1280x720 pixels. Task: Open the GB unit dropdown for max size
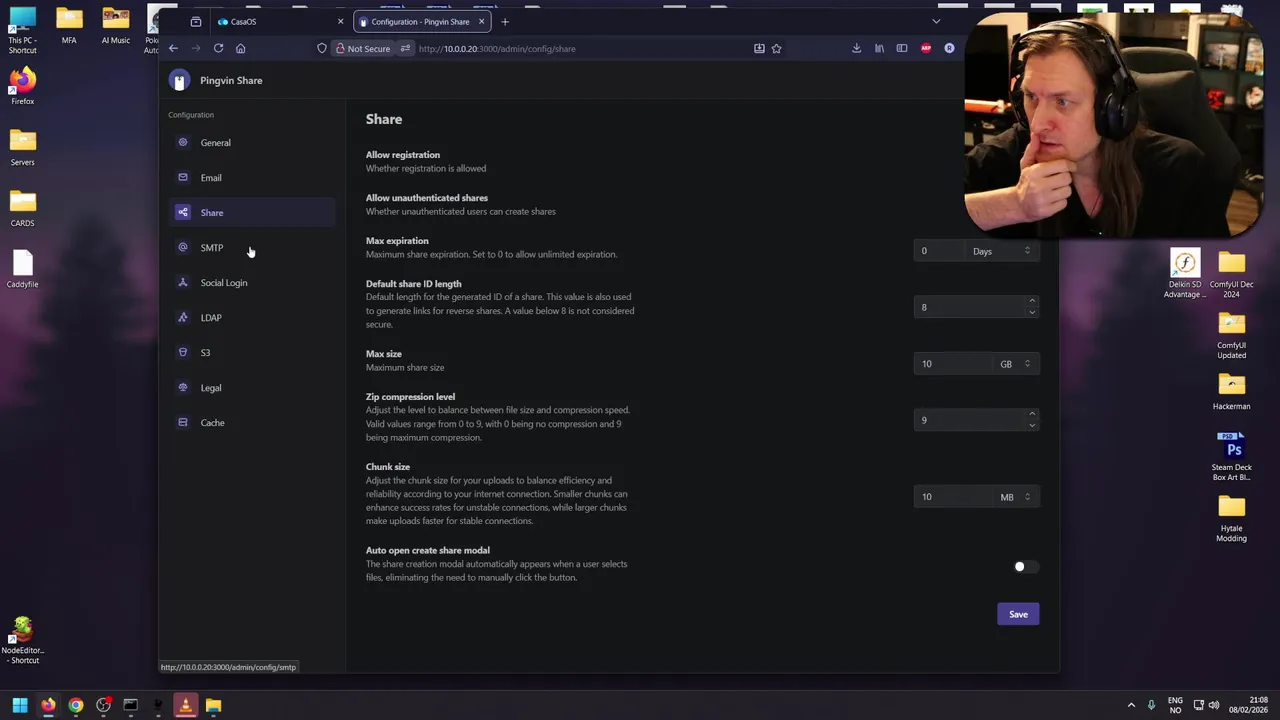point(1016,364)
